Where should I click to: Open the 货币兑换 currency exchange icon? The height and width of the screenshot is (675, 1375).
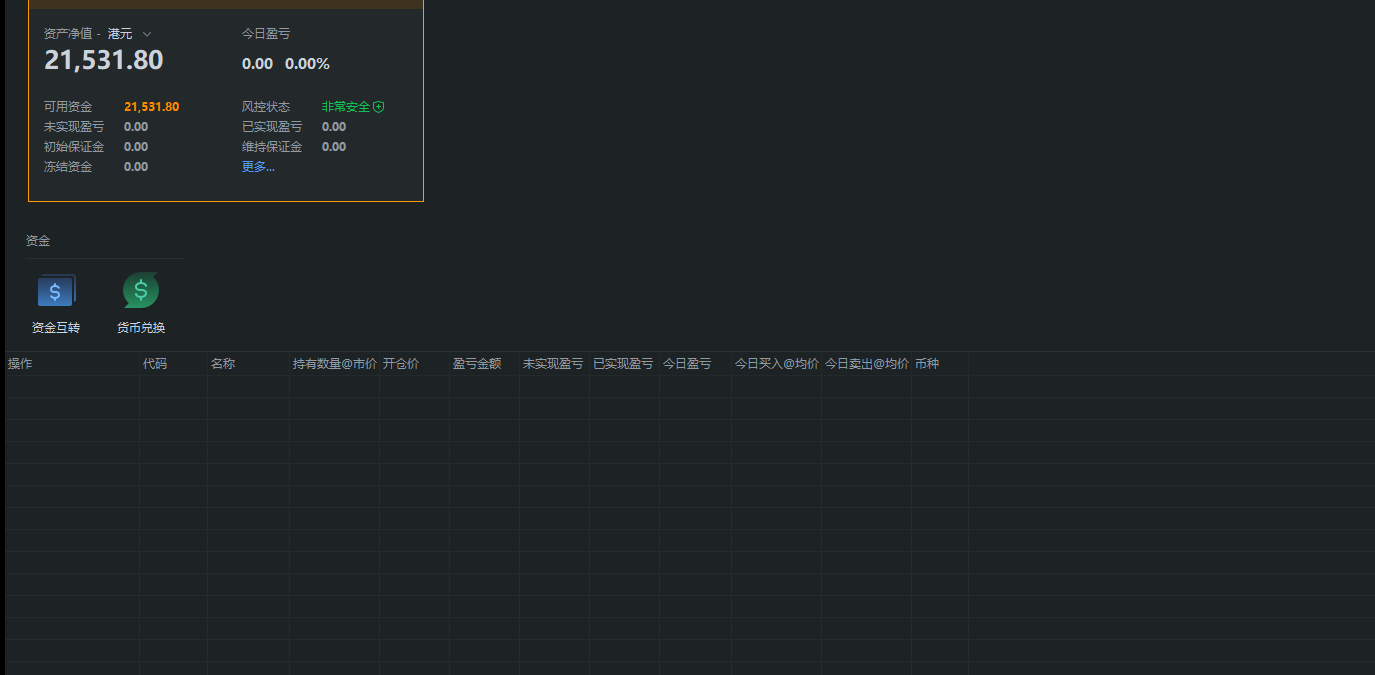(x=141, y=291)
